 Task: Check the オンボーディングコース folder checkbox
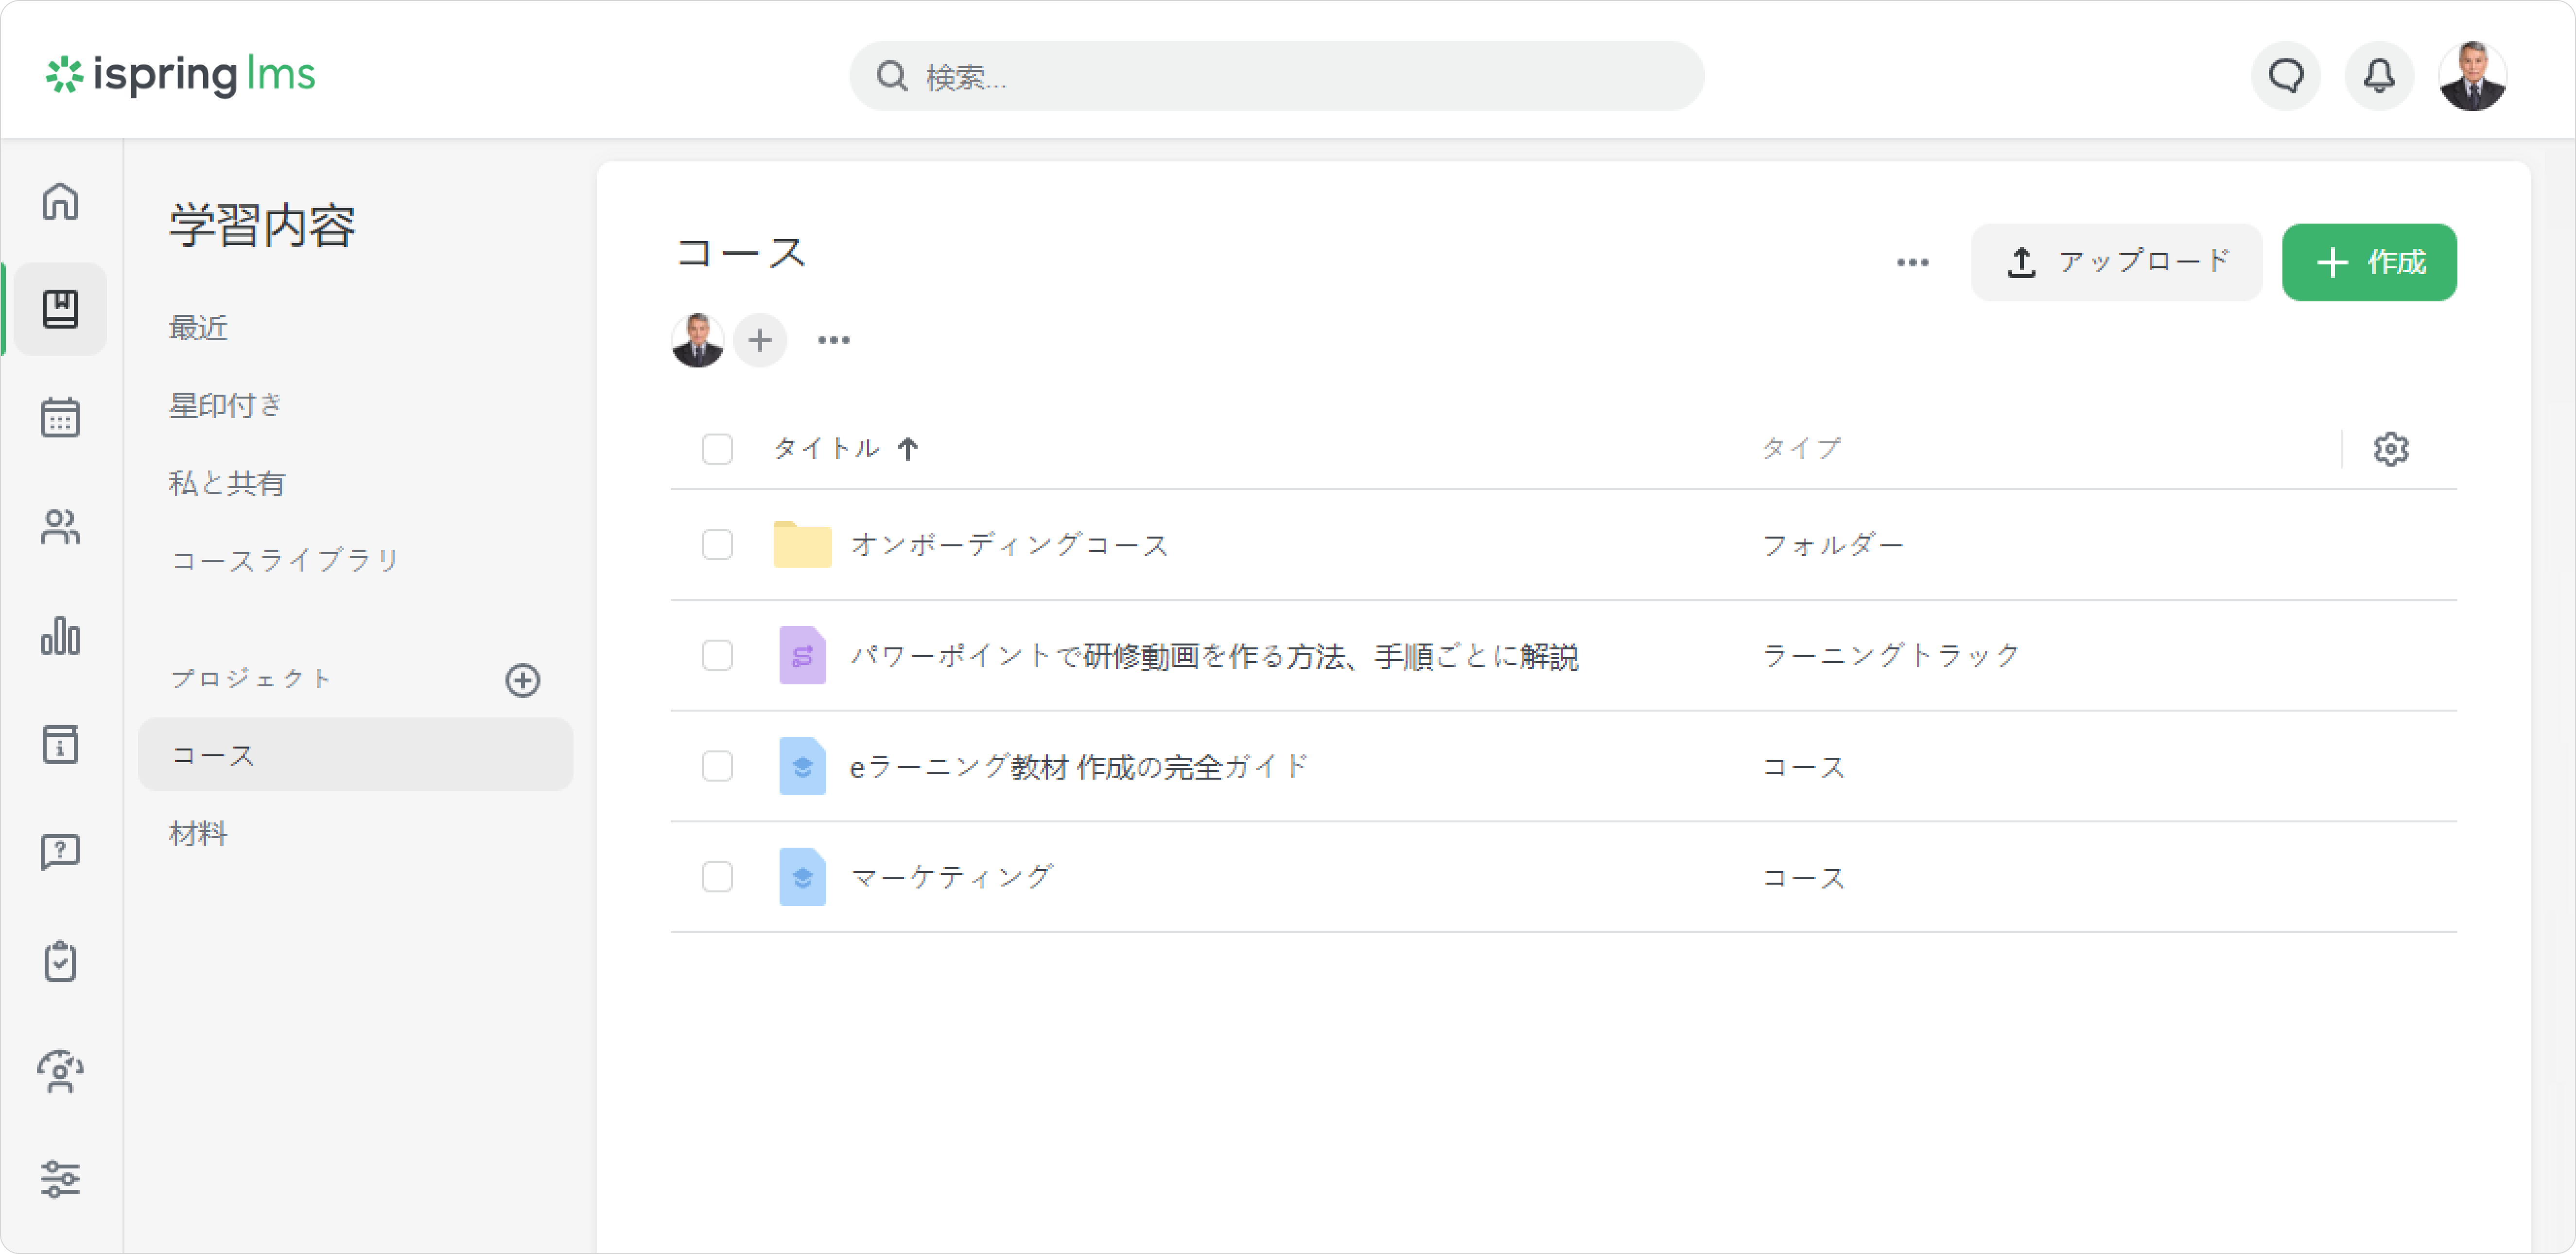[x=717, y=545]
